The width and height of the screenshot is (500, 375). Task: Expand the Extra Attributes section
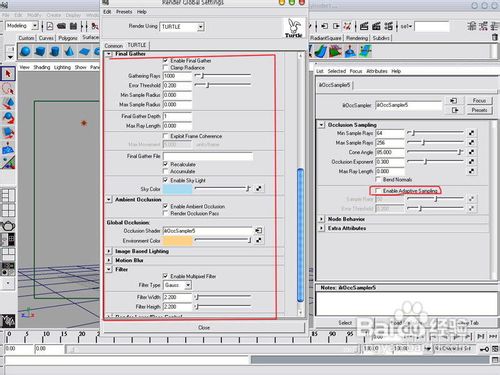[x=321, y=228]
